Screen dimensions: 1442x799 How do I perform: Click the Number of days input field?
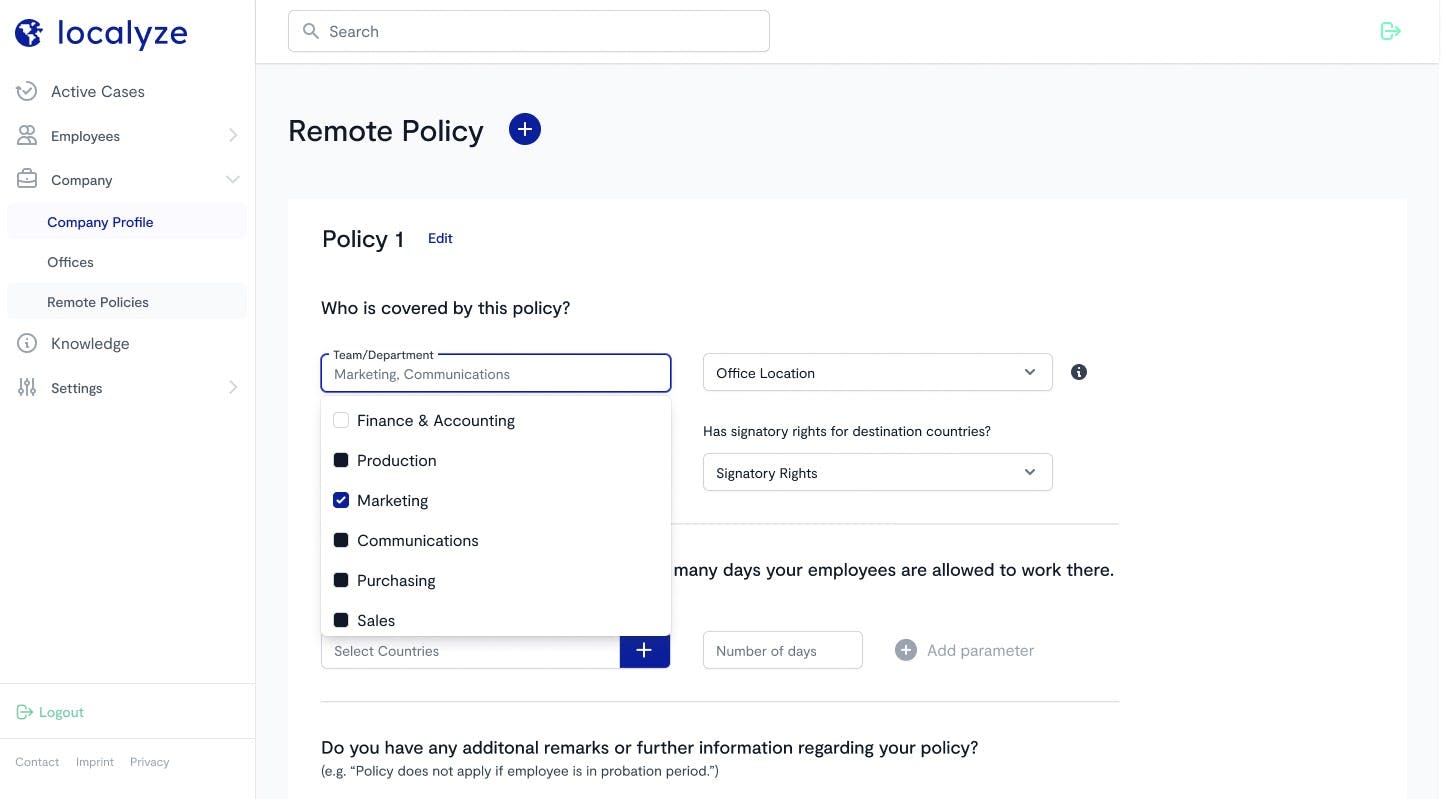point(782,650)
